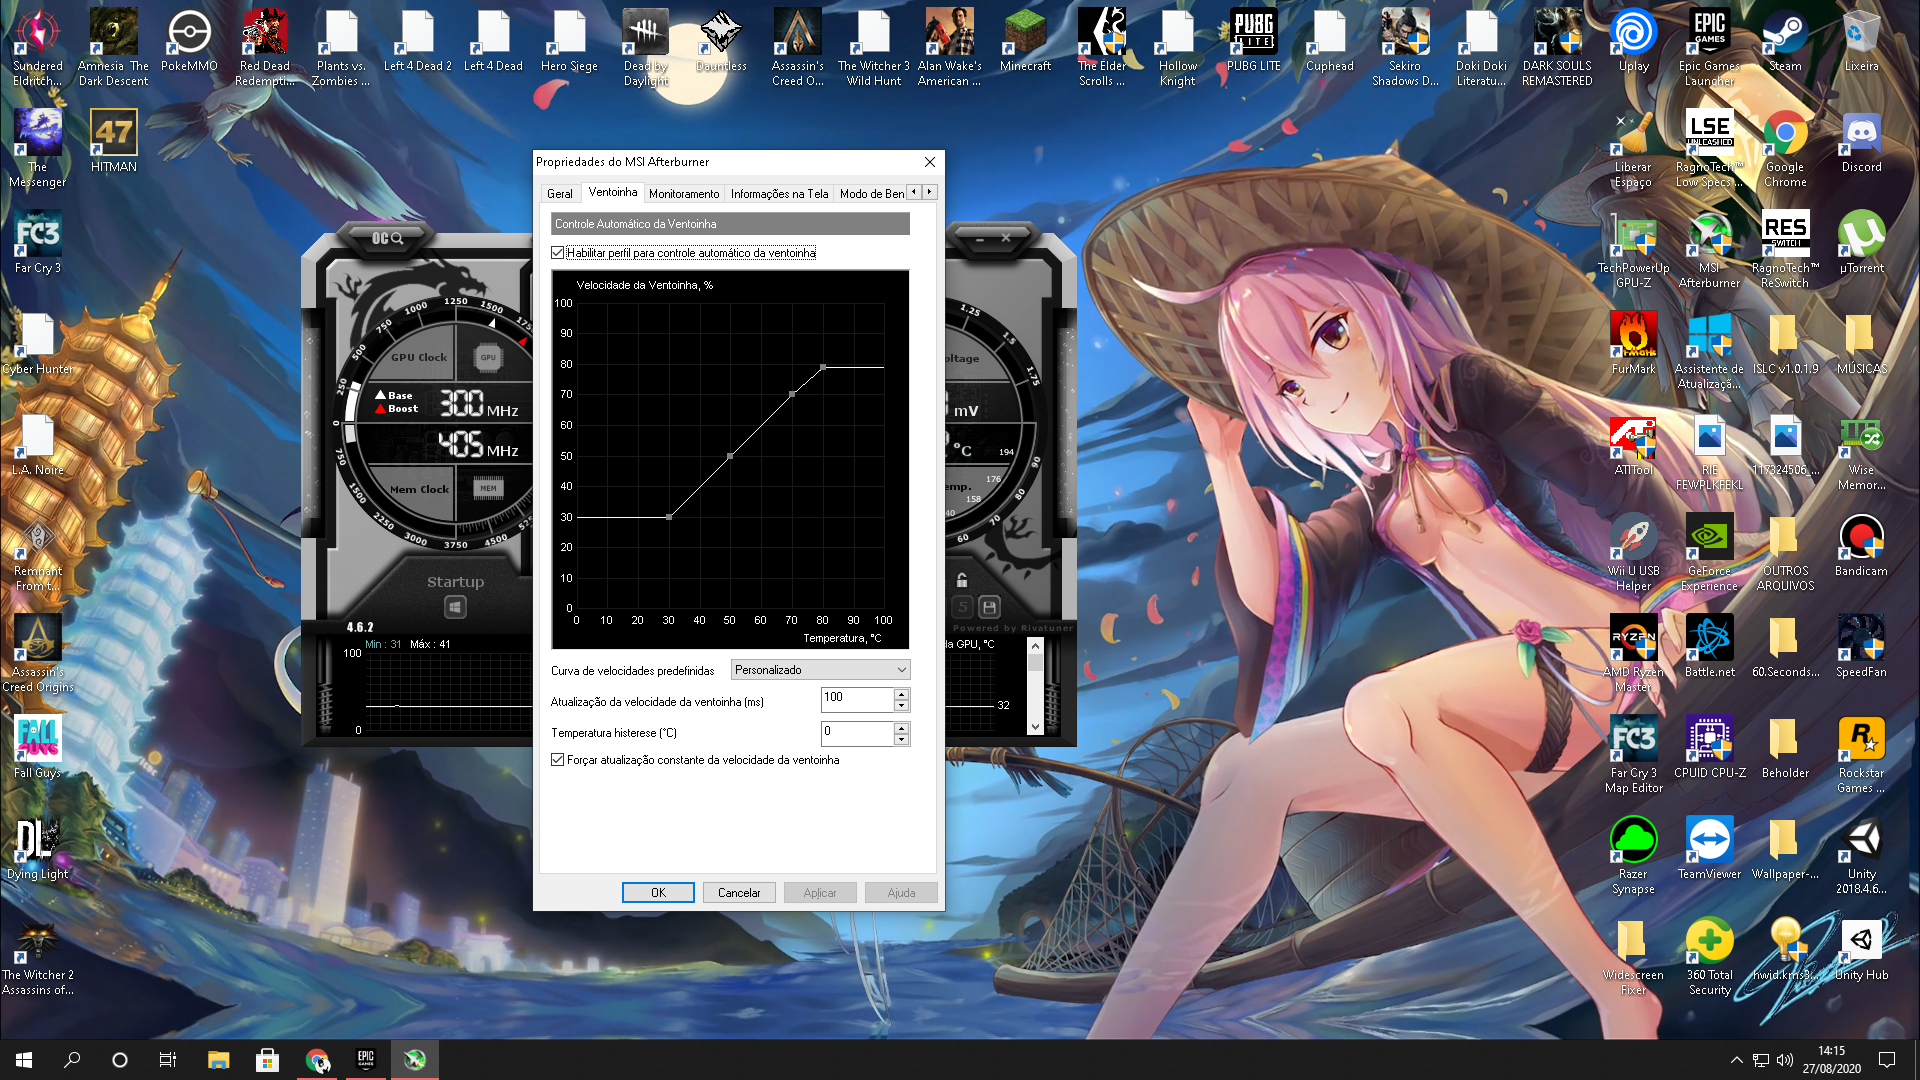
Task: Click the Afterburner profile lock icon
Action: (x=962, y=580)
